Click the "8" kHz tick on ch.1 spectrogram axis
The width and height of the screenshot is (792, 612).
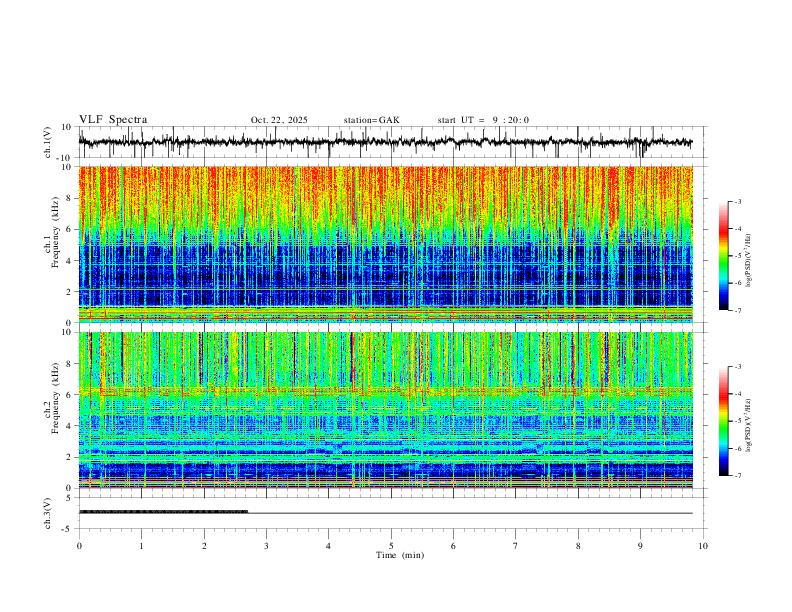69,198
